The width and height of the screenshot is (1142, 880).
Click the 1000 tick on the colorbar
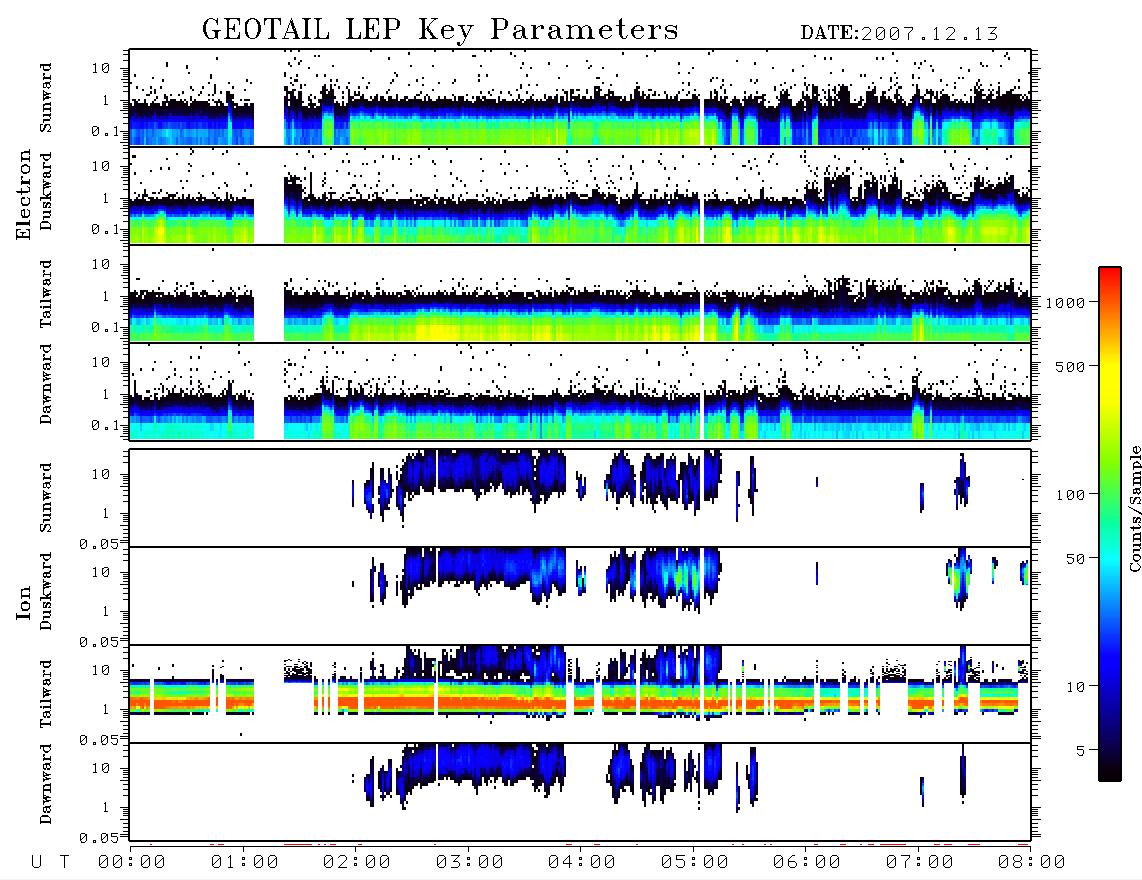(x=1066, y=303)
